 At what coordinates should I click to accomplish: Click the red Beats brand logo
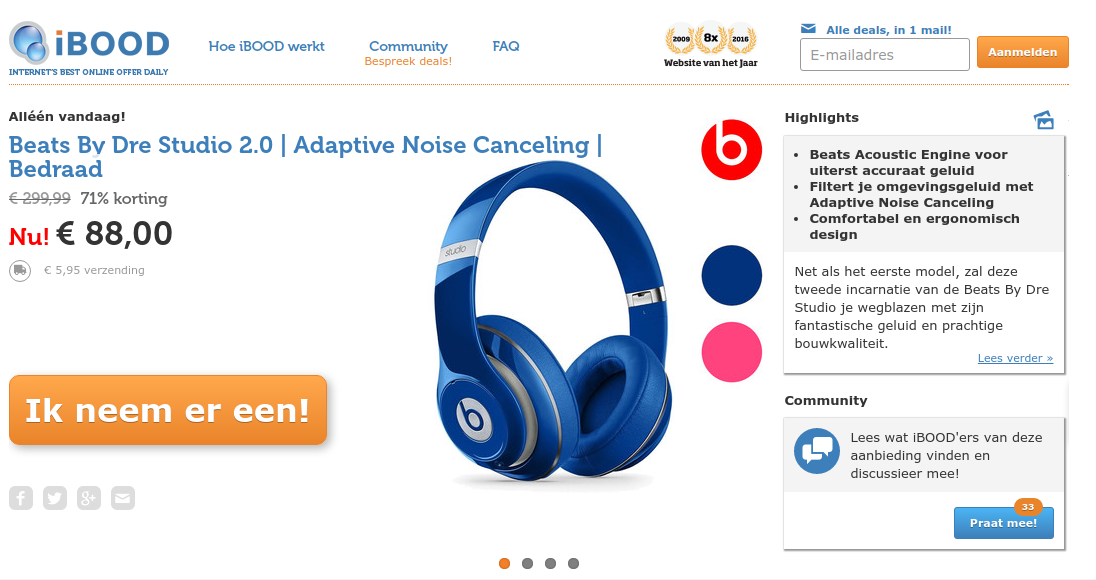pyautogui.click(x=731, y=150)
